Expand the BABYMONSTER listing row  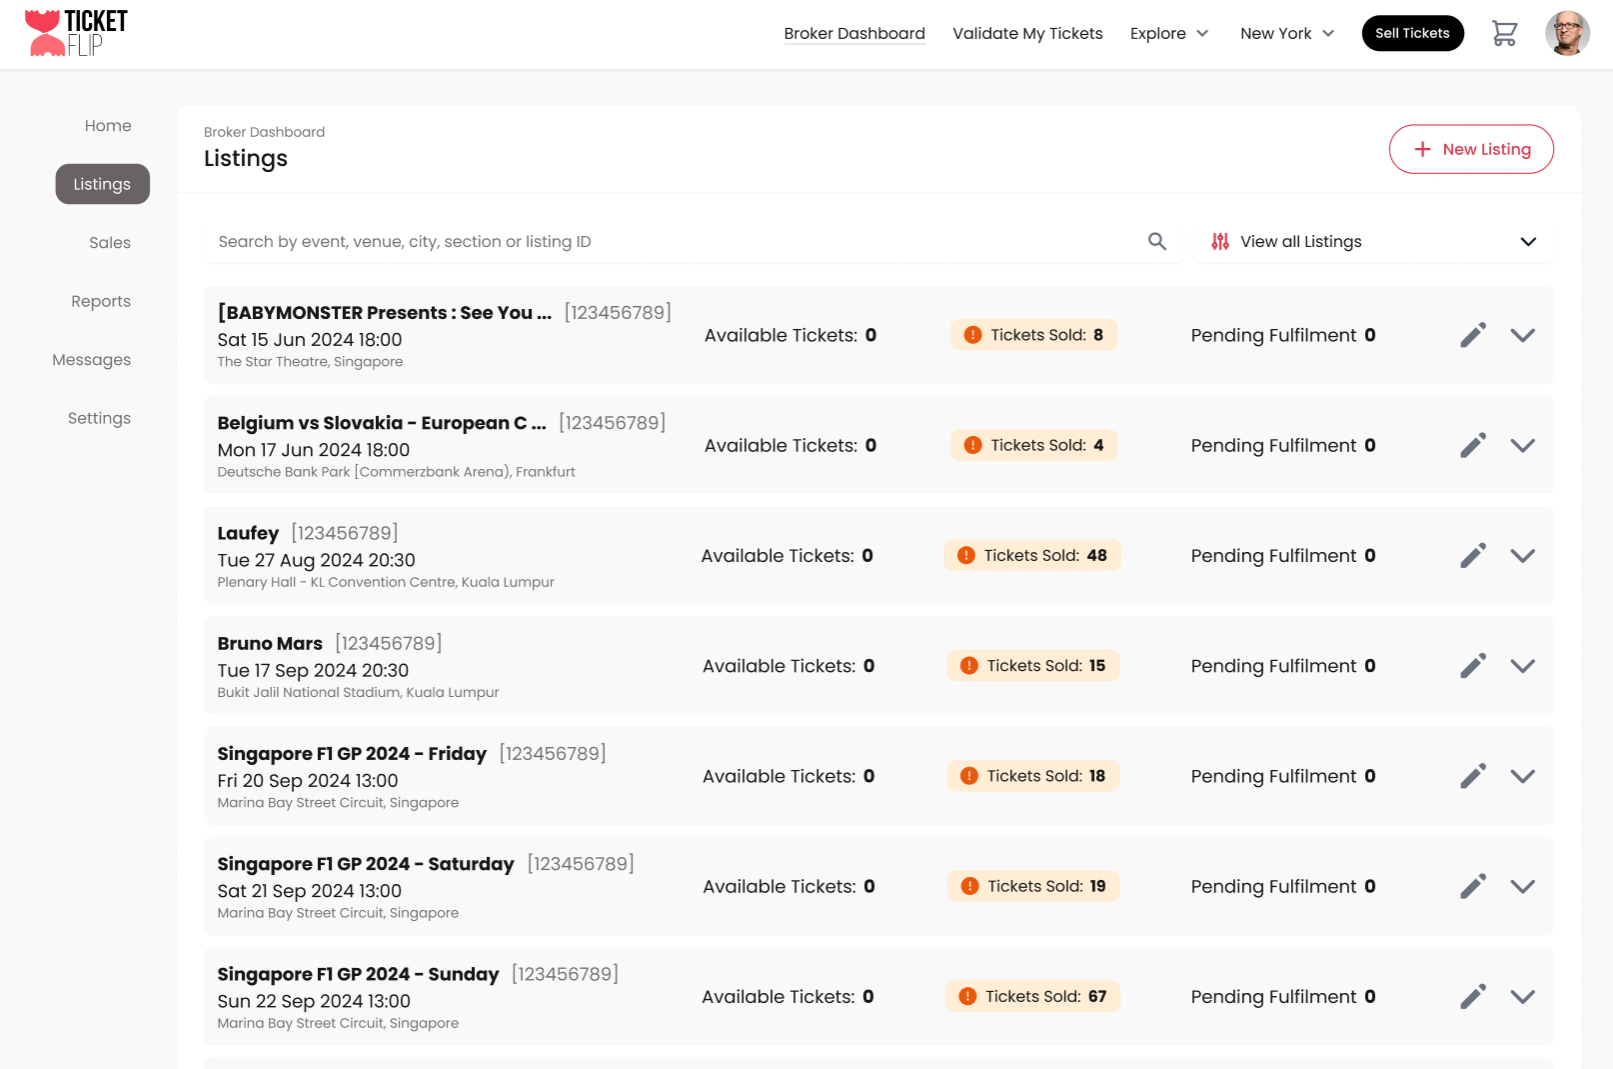click(x=1523, y=335)
